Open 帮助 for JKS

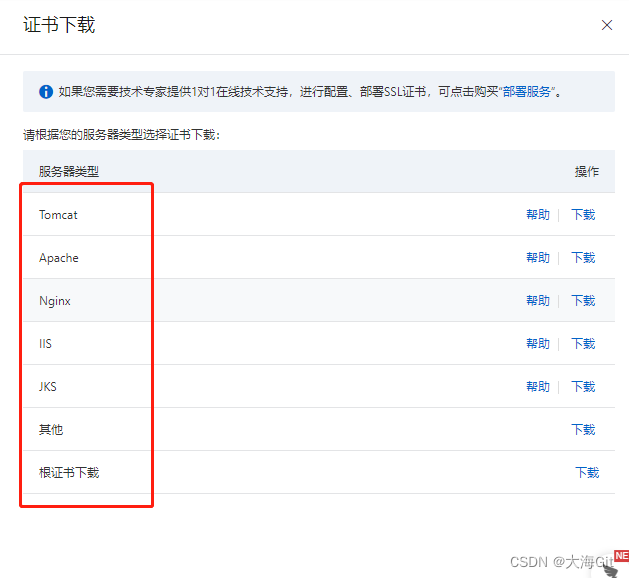[x=538, y=386]
